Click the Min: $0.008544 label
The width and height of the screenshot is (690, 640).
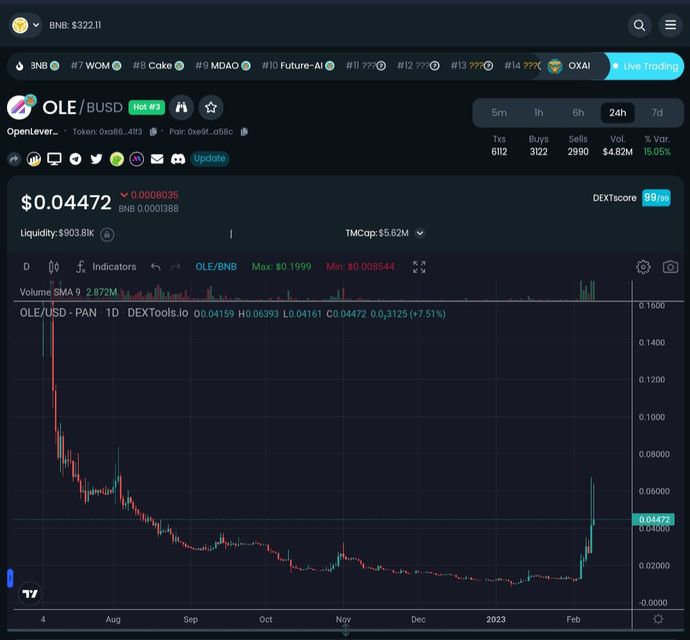click(360, 267)
